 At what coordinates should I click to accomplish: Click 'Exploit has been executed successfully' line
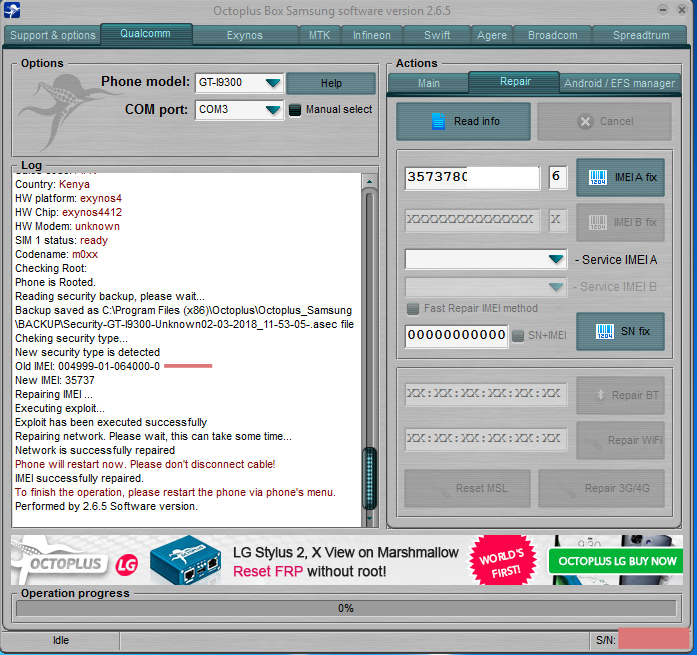tap(111, 422)
